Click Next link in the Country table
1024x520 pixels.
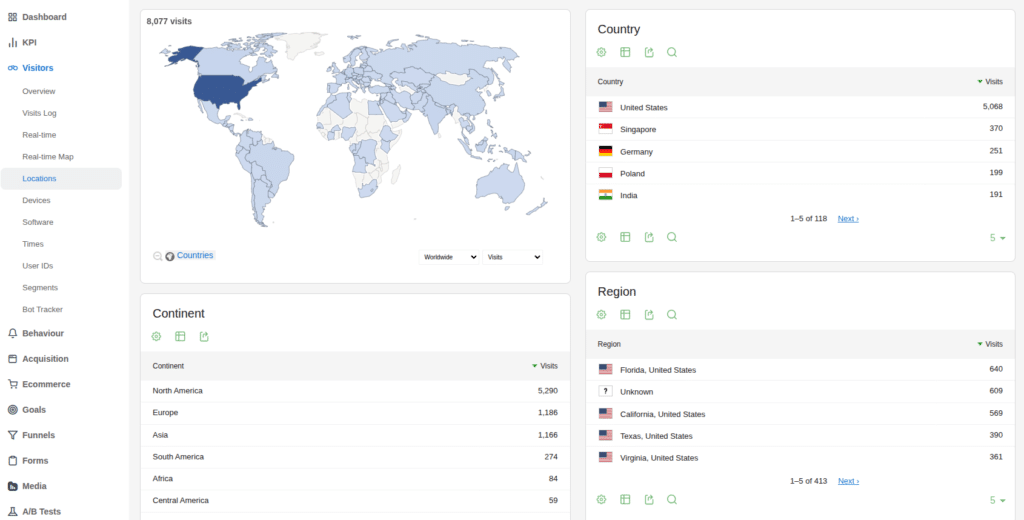(x=848, y=219)
